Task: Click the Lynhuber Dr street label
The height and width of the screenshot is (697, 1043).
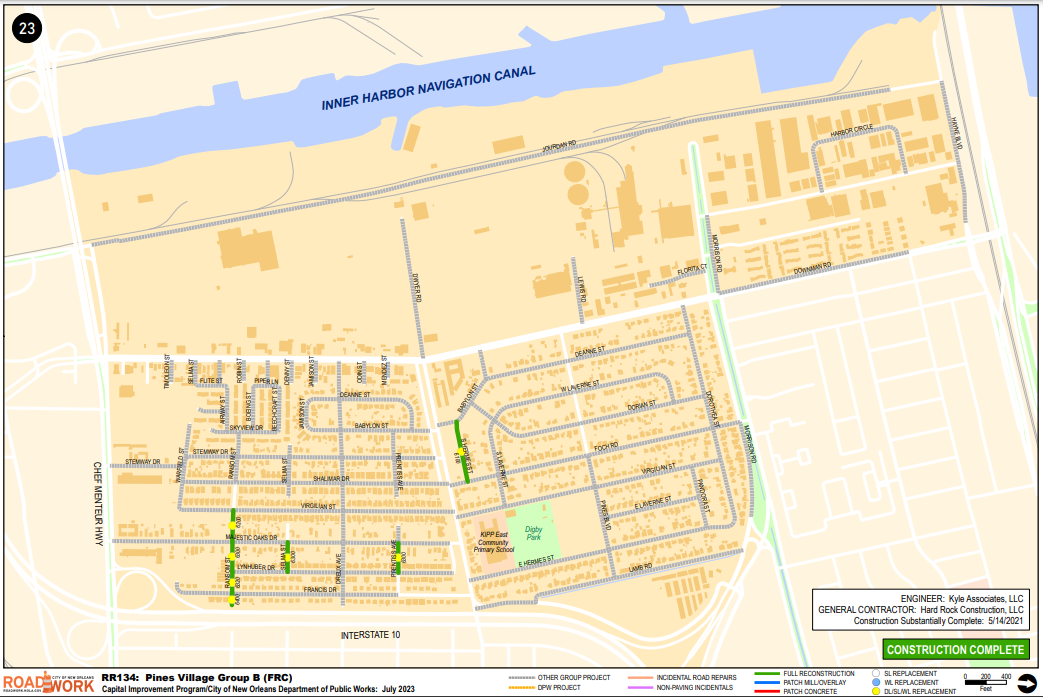Action: (256, 567)
